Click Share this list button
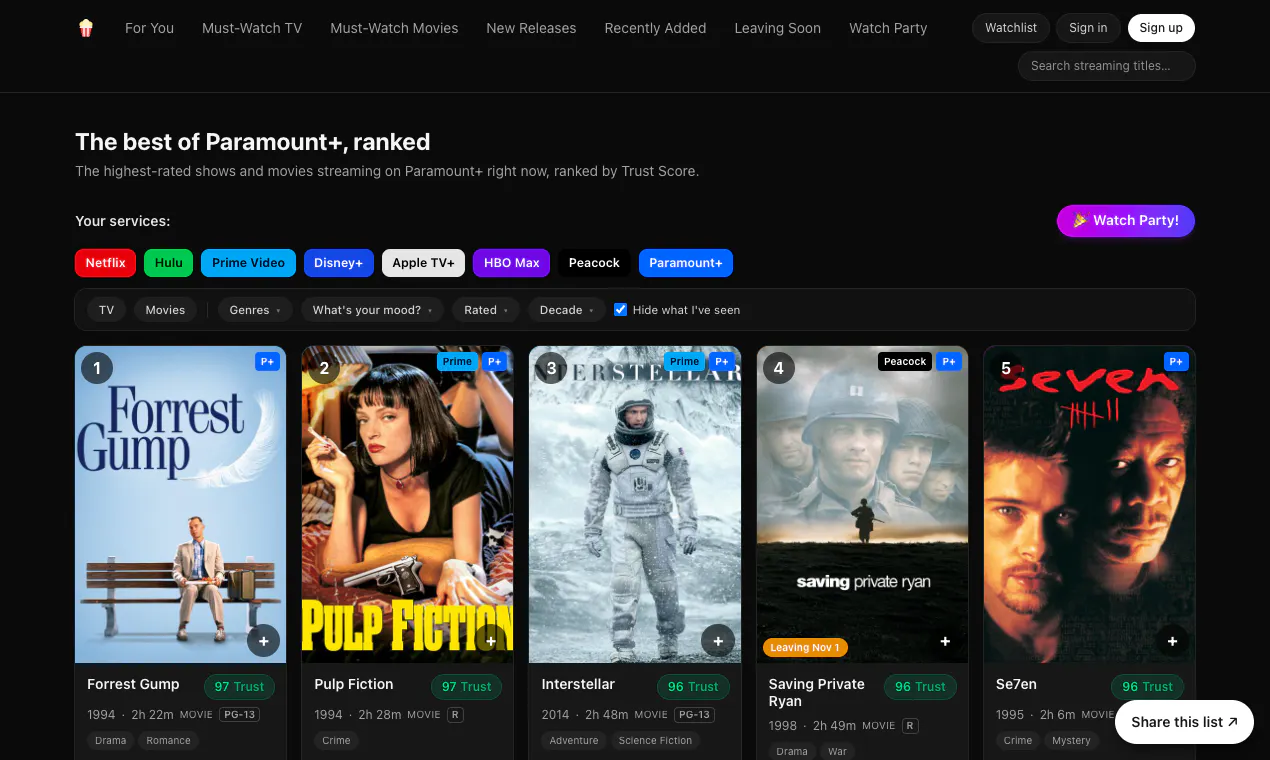This screenshot has width=1270, height=760. tap(1184, 722)
